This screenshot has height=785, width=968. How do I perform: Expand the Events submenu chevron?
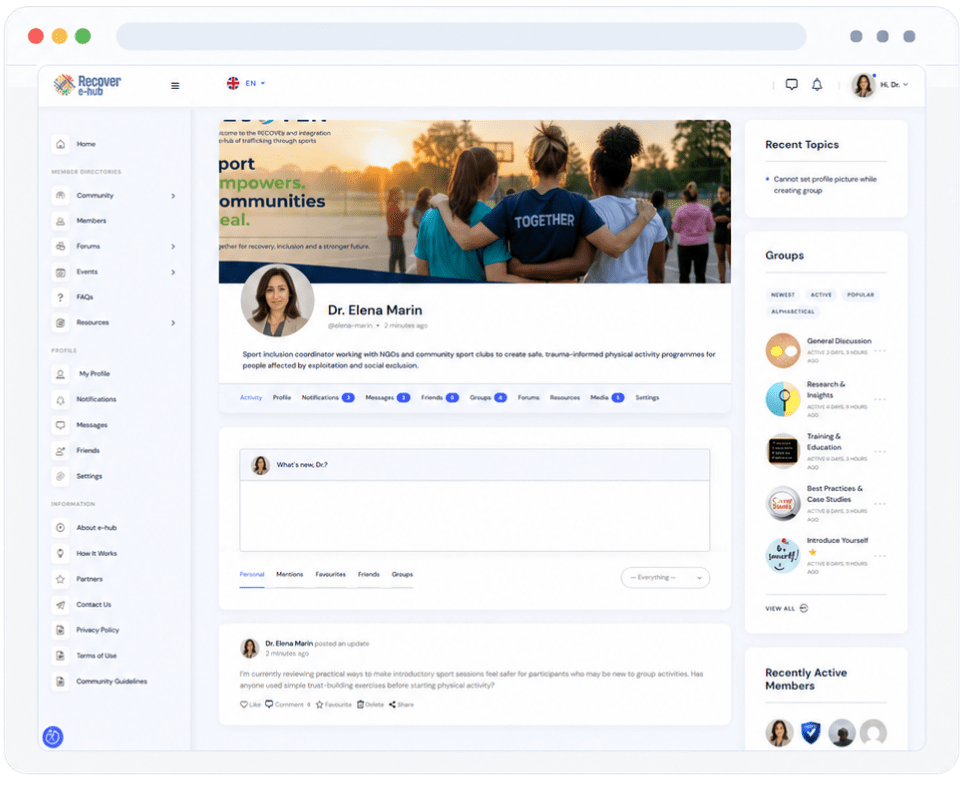pos(173,273)
